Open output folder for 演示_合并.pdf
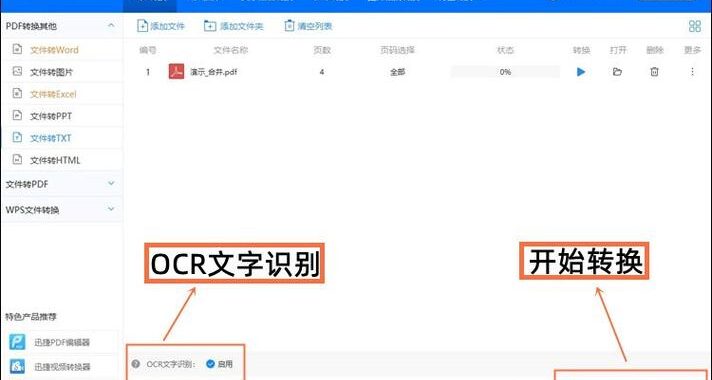 pyautogui.click(x=617, y=72)
